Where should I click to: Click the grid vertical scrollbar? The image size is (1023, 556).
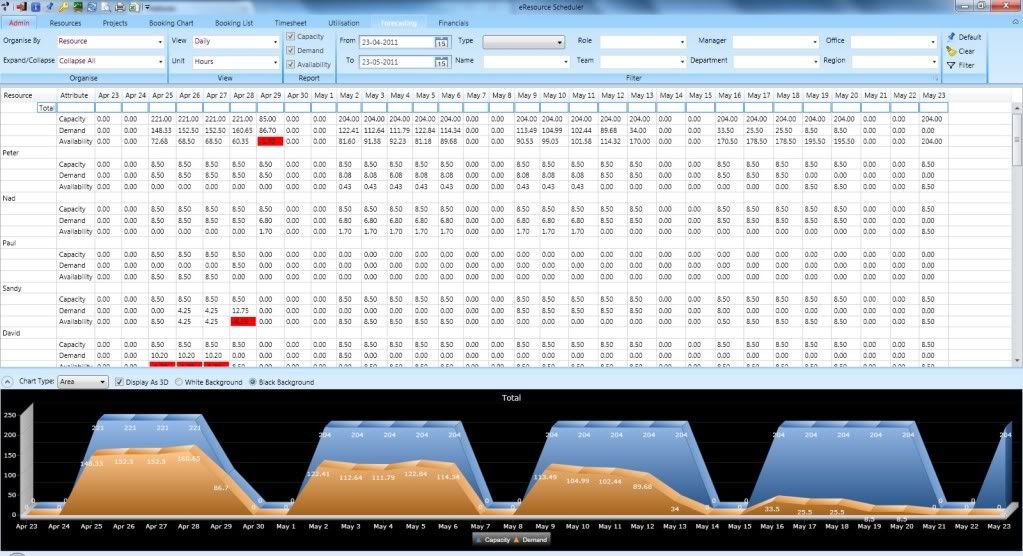pos(1017,234)
